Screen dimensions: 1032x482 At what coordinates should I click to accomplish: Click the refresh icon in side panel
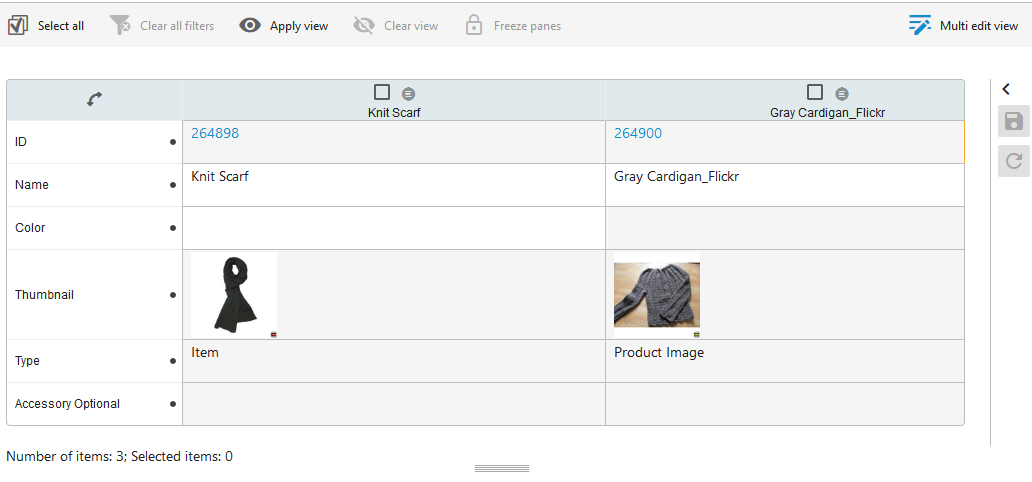pyautogui.click(x=1013, y=160)
